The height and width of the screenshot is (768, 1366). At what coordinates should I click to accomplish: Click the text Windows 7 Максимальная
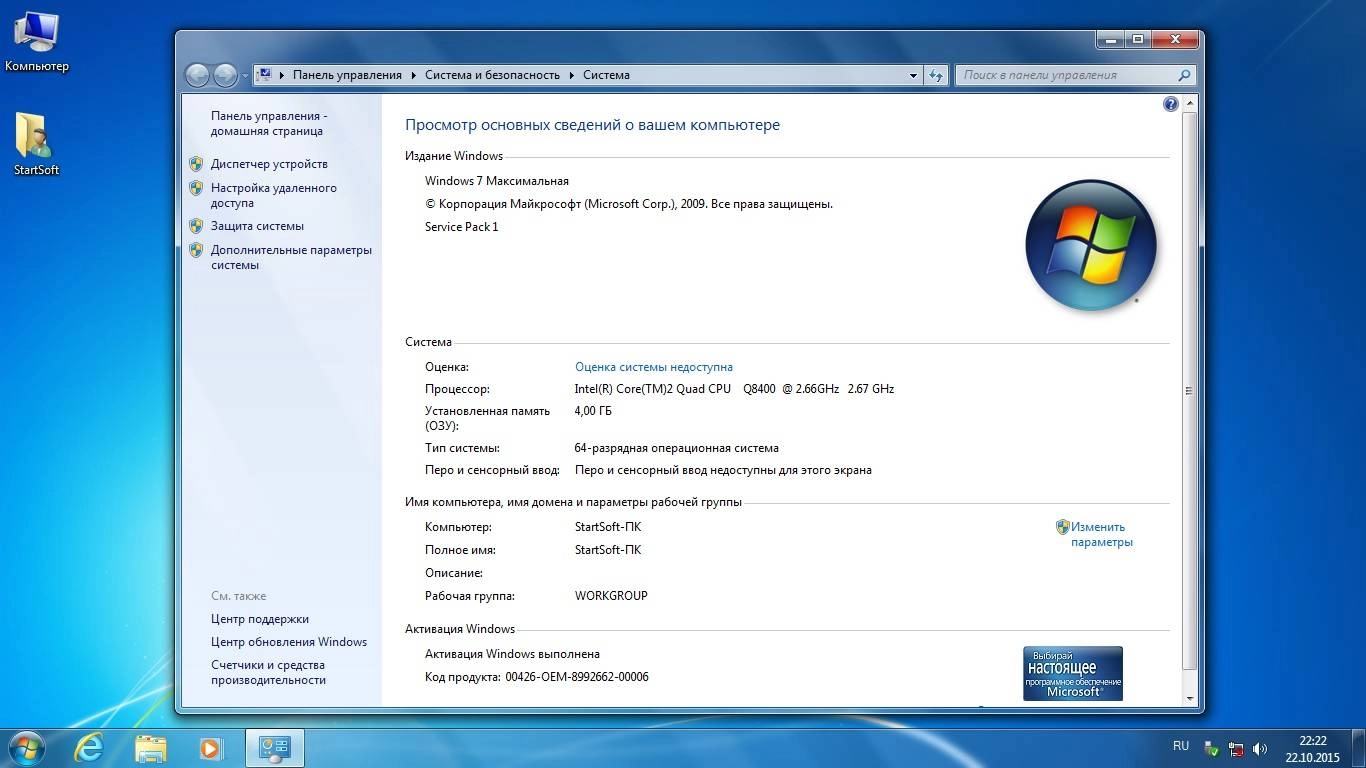click(x=497, y=181)
